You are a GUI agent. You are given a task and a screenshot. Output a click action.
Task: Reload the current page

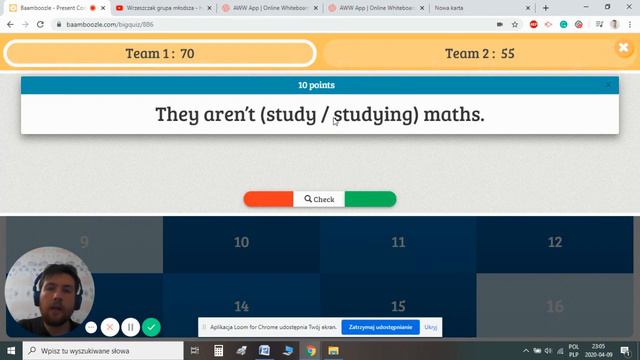coord(40,24)
